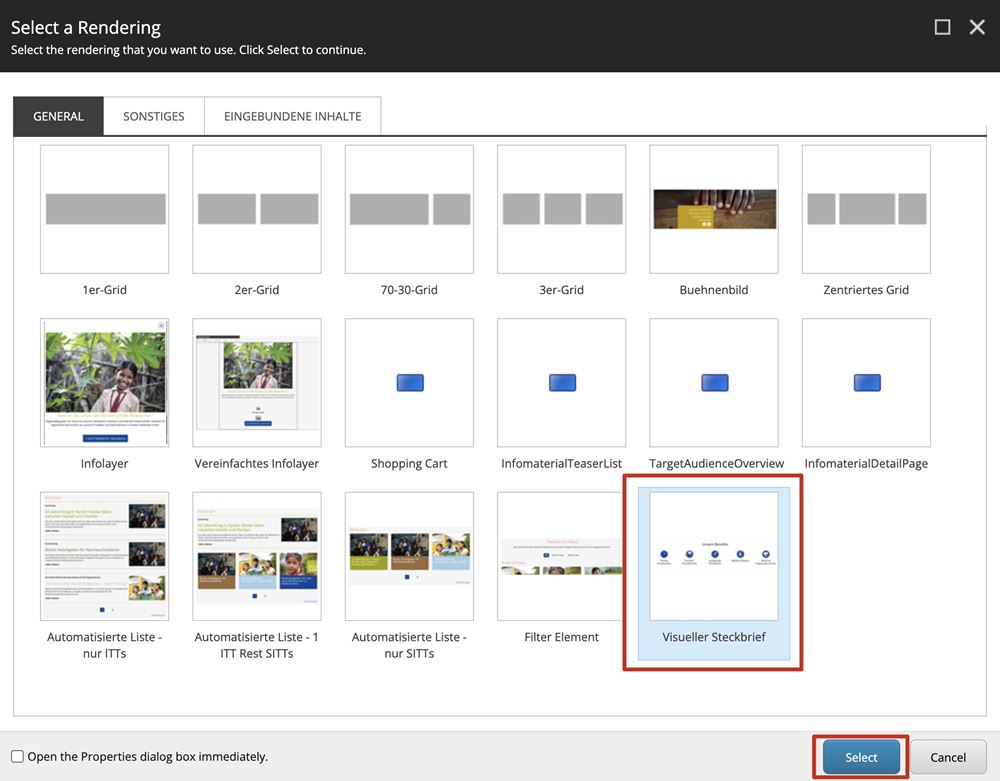
Task: Select the Vereinfachtes Infolayer thumbnail
Action: coord(257,383)
